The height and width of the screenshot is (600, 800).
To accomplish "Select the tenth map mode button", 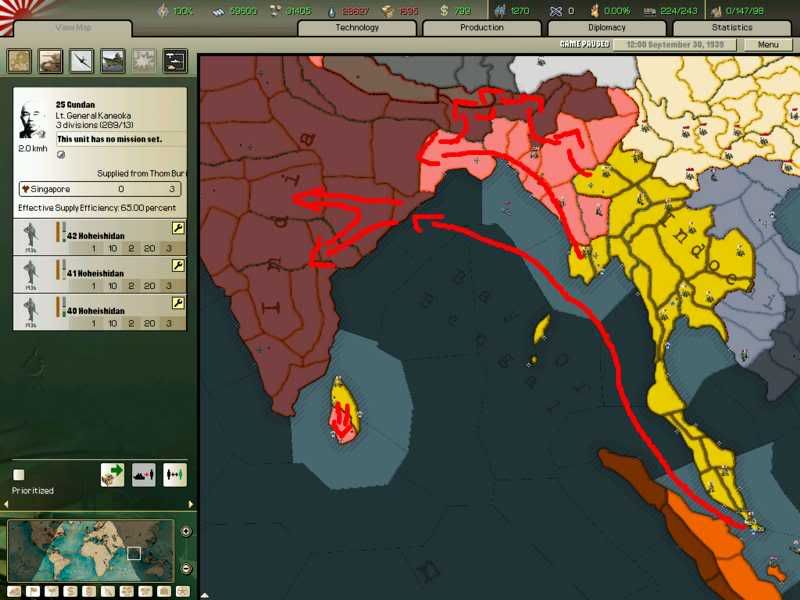I will coord(183,591).
